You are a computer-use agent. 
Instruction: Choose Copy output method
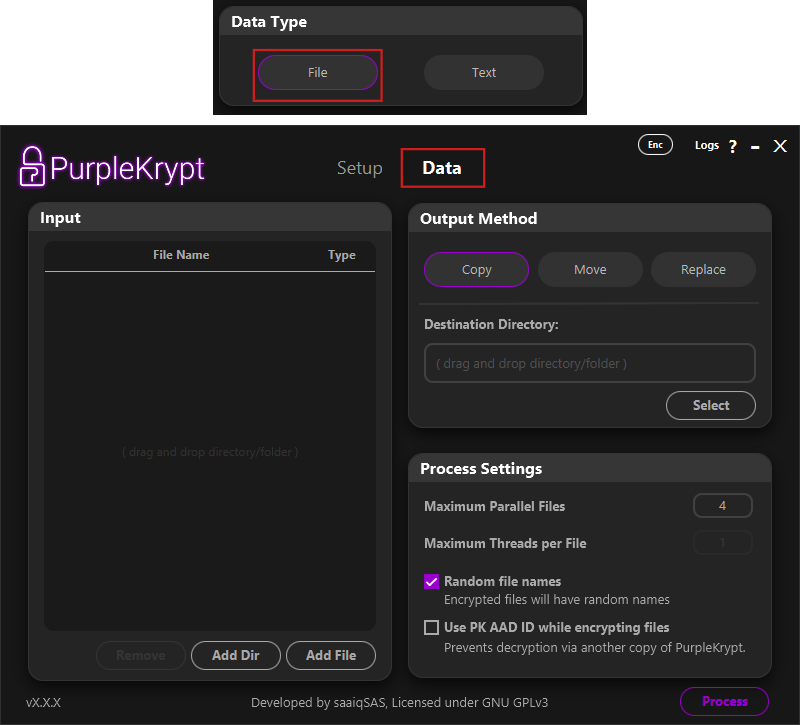[x=476, y=270]
